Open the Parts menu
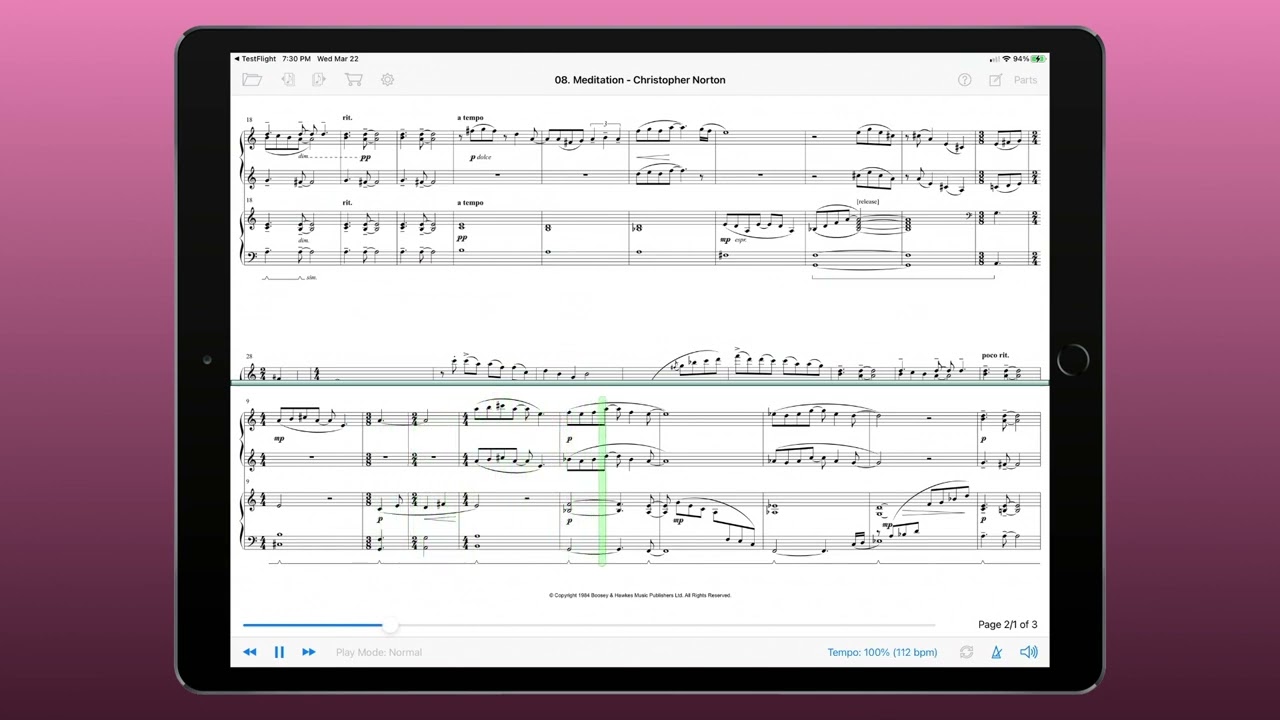The width and height of the screenshot is (1280, 720). (x=1026, y=80)
